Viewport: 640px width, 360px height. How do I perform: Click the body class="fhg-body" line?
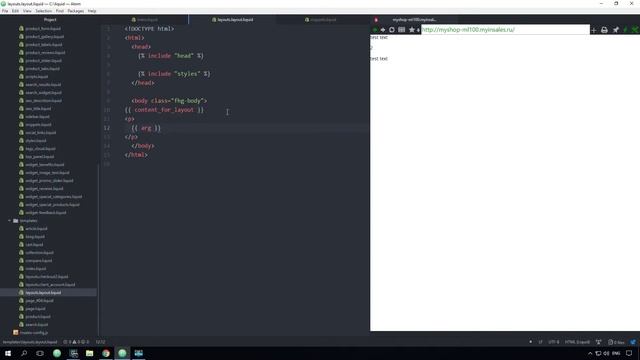(x=169, y=101)
